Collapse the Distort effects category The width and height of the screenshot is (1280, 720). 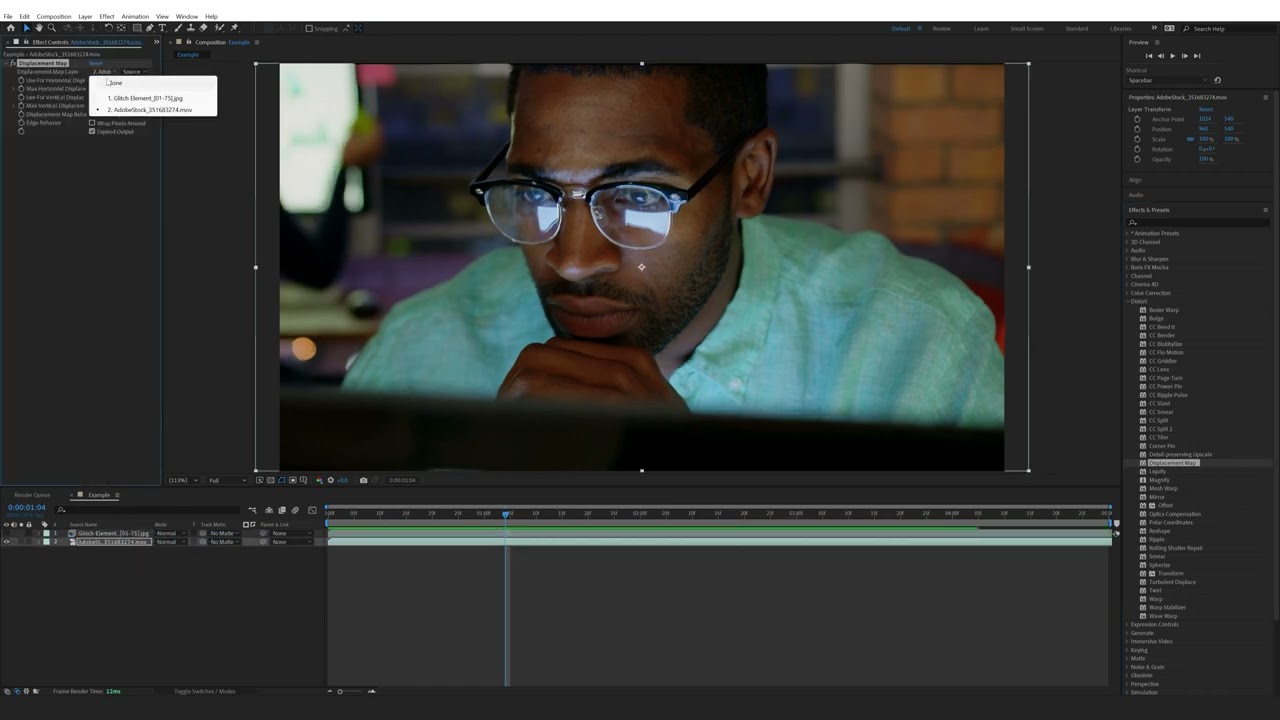coord(1128,301)
